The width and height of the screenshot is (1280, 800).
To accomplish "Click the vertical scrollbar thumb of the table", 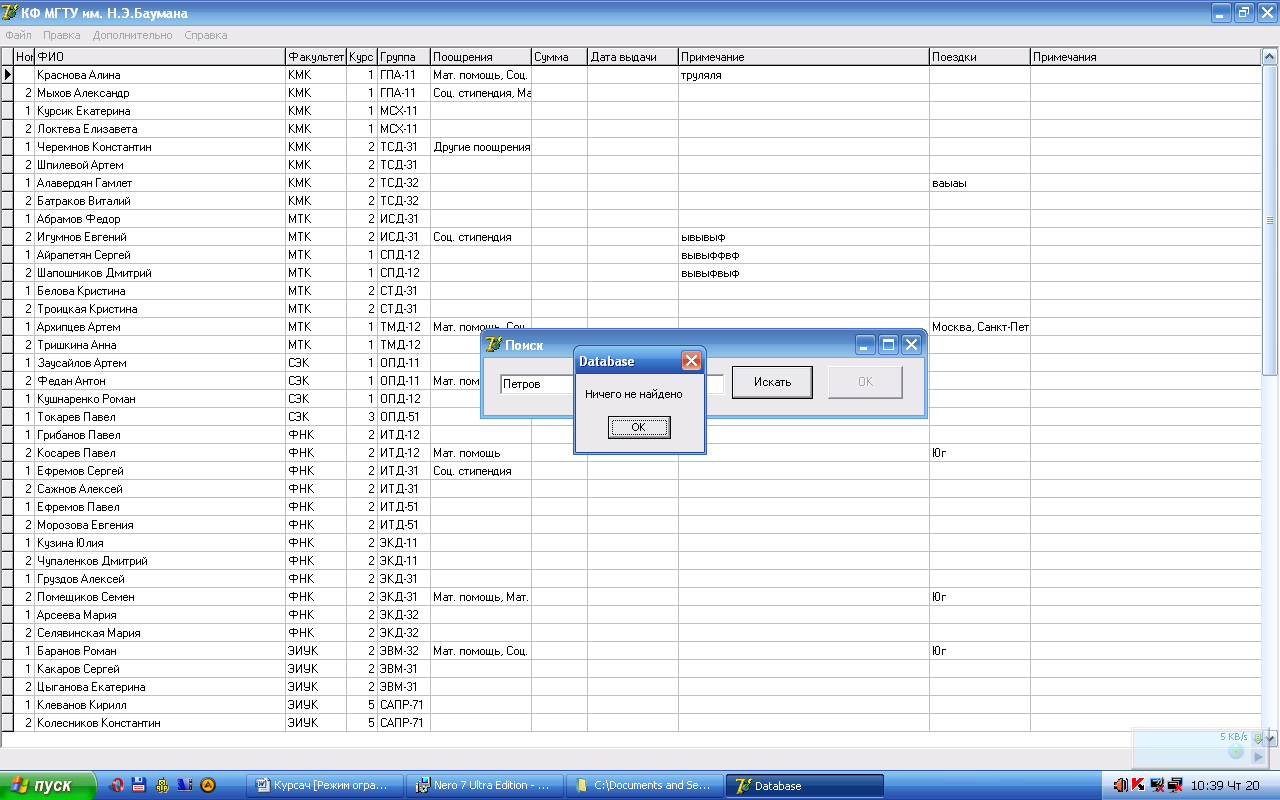I will click(1270, 220).
